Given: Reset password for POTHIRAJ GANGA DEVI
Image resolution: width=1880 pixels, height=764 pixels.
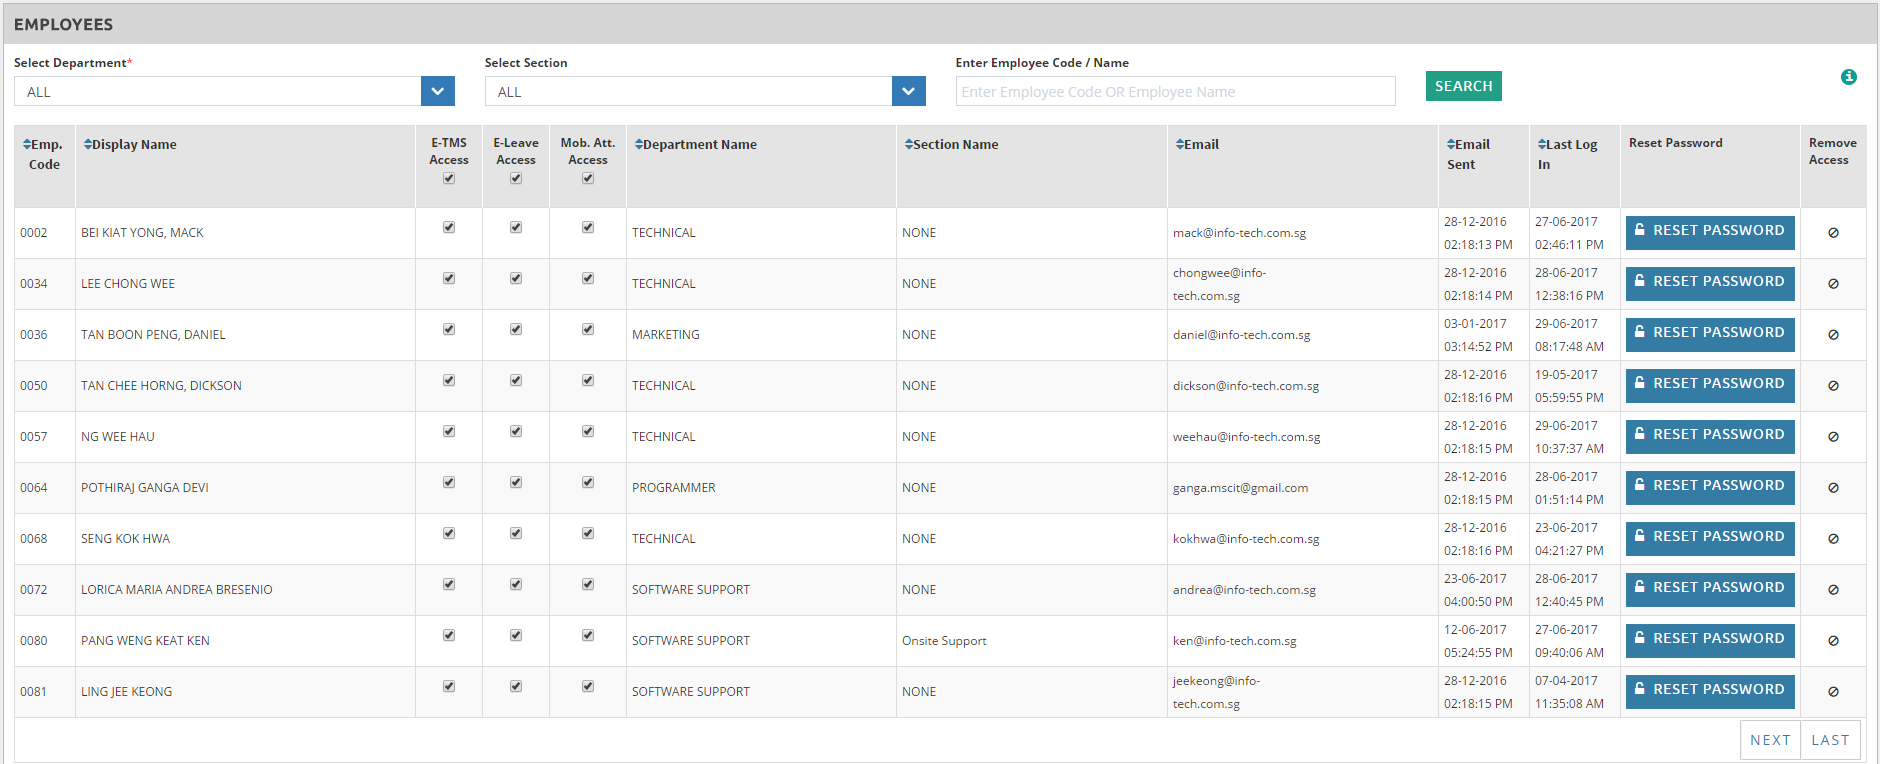Looking at the screenshot, I should tap(1710, 487).
